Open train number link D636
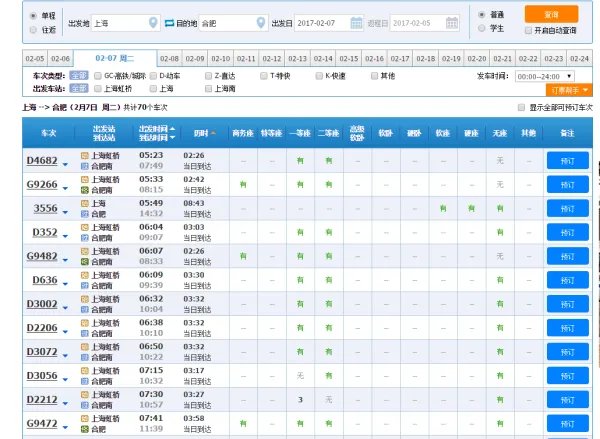 click(45, 280)
